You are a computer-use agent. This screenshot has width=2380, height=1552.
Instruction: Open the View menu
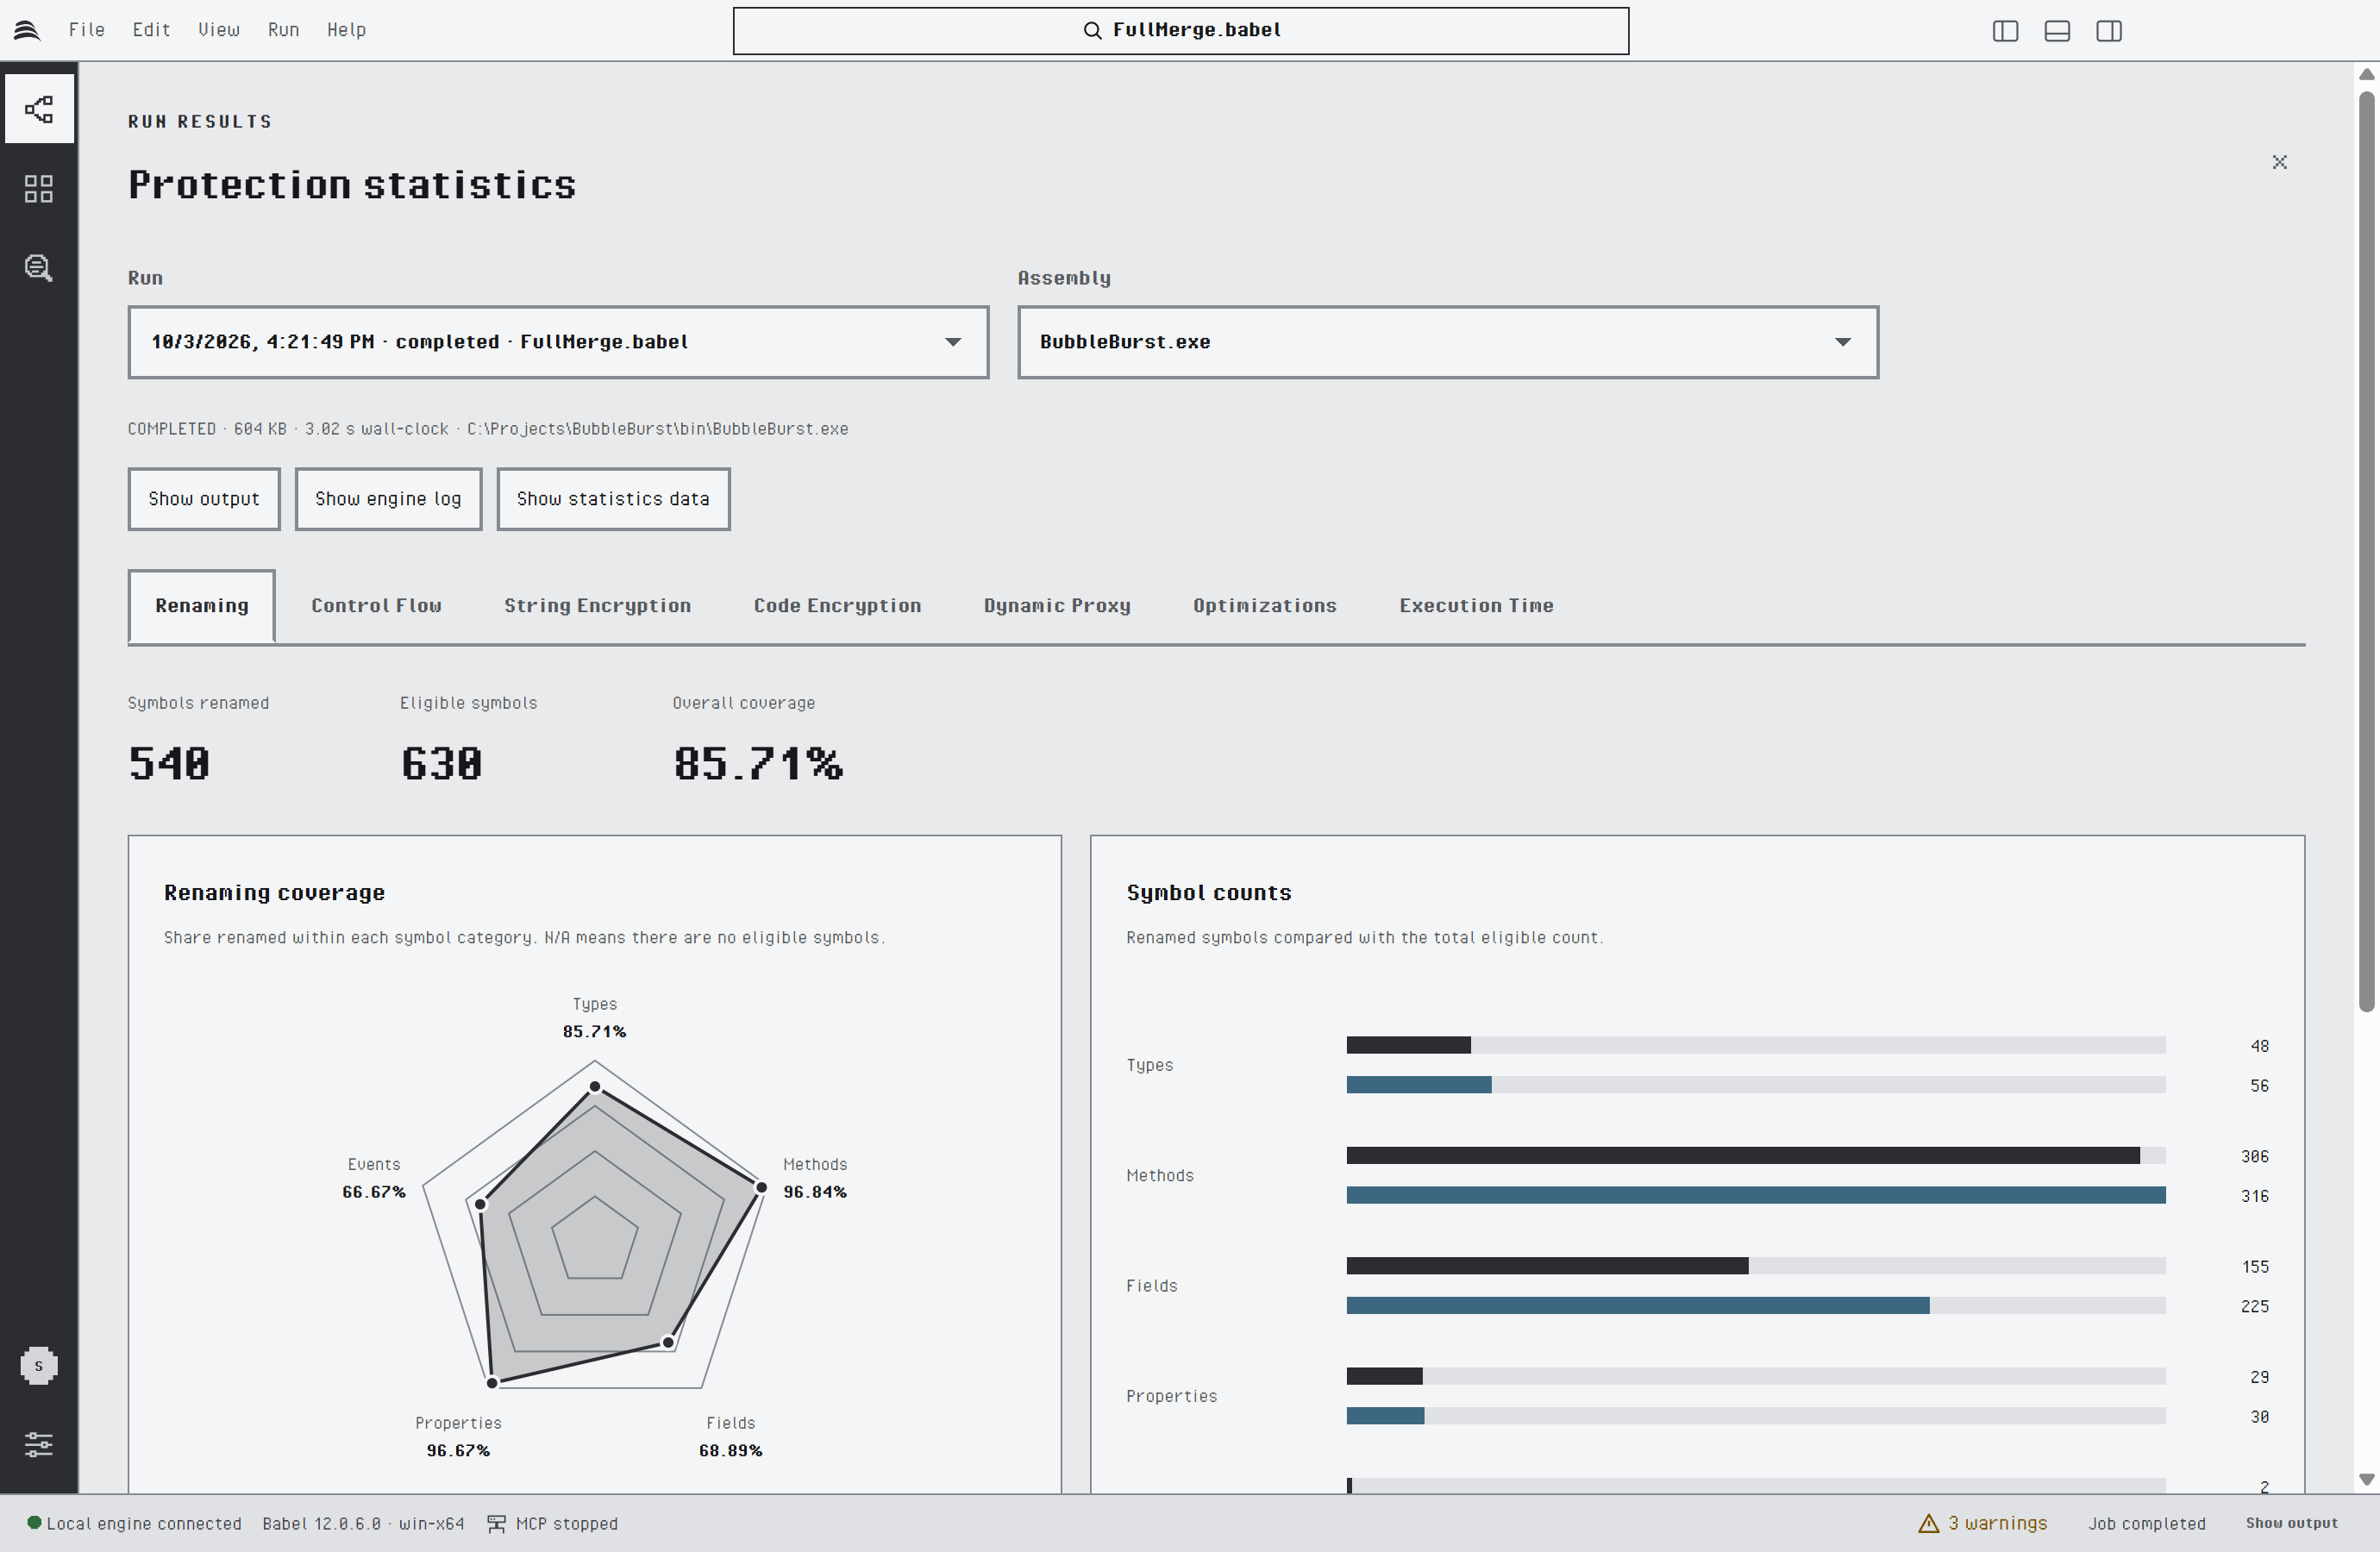pyautogui.click(x=218, y=30)
